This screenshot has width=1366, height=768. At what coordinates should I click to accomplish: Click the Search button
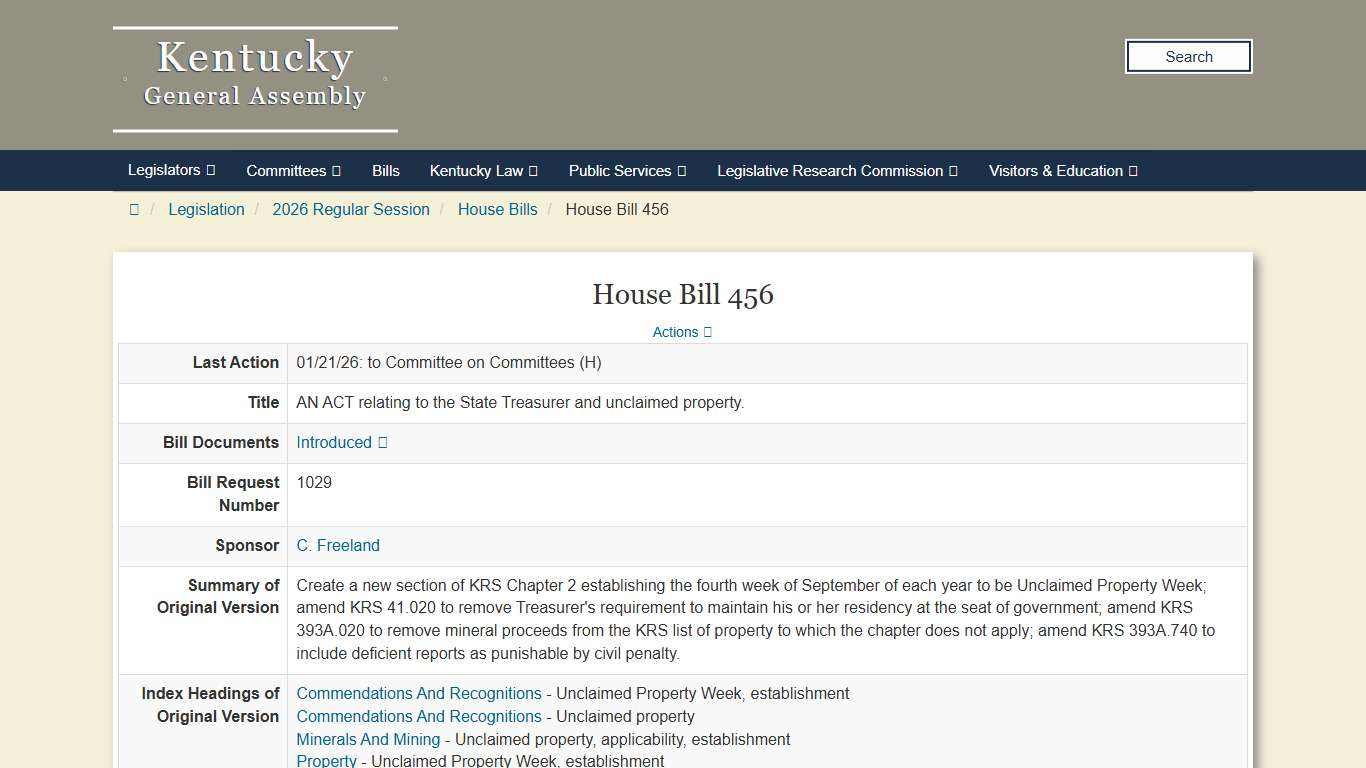1188,57
